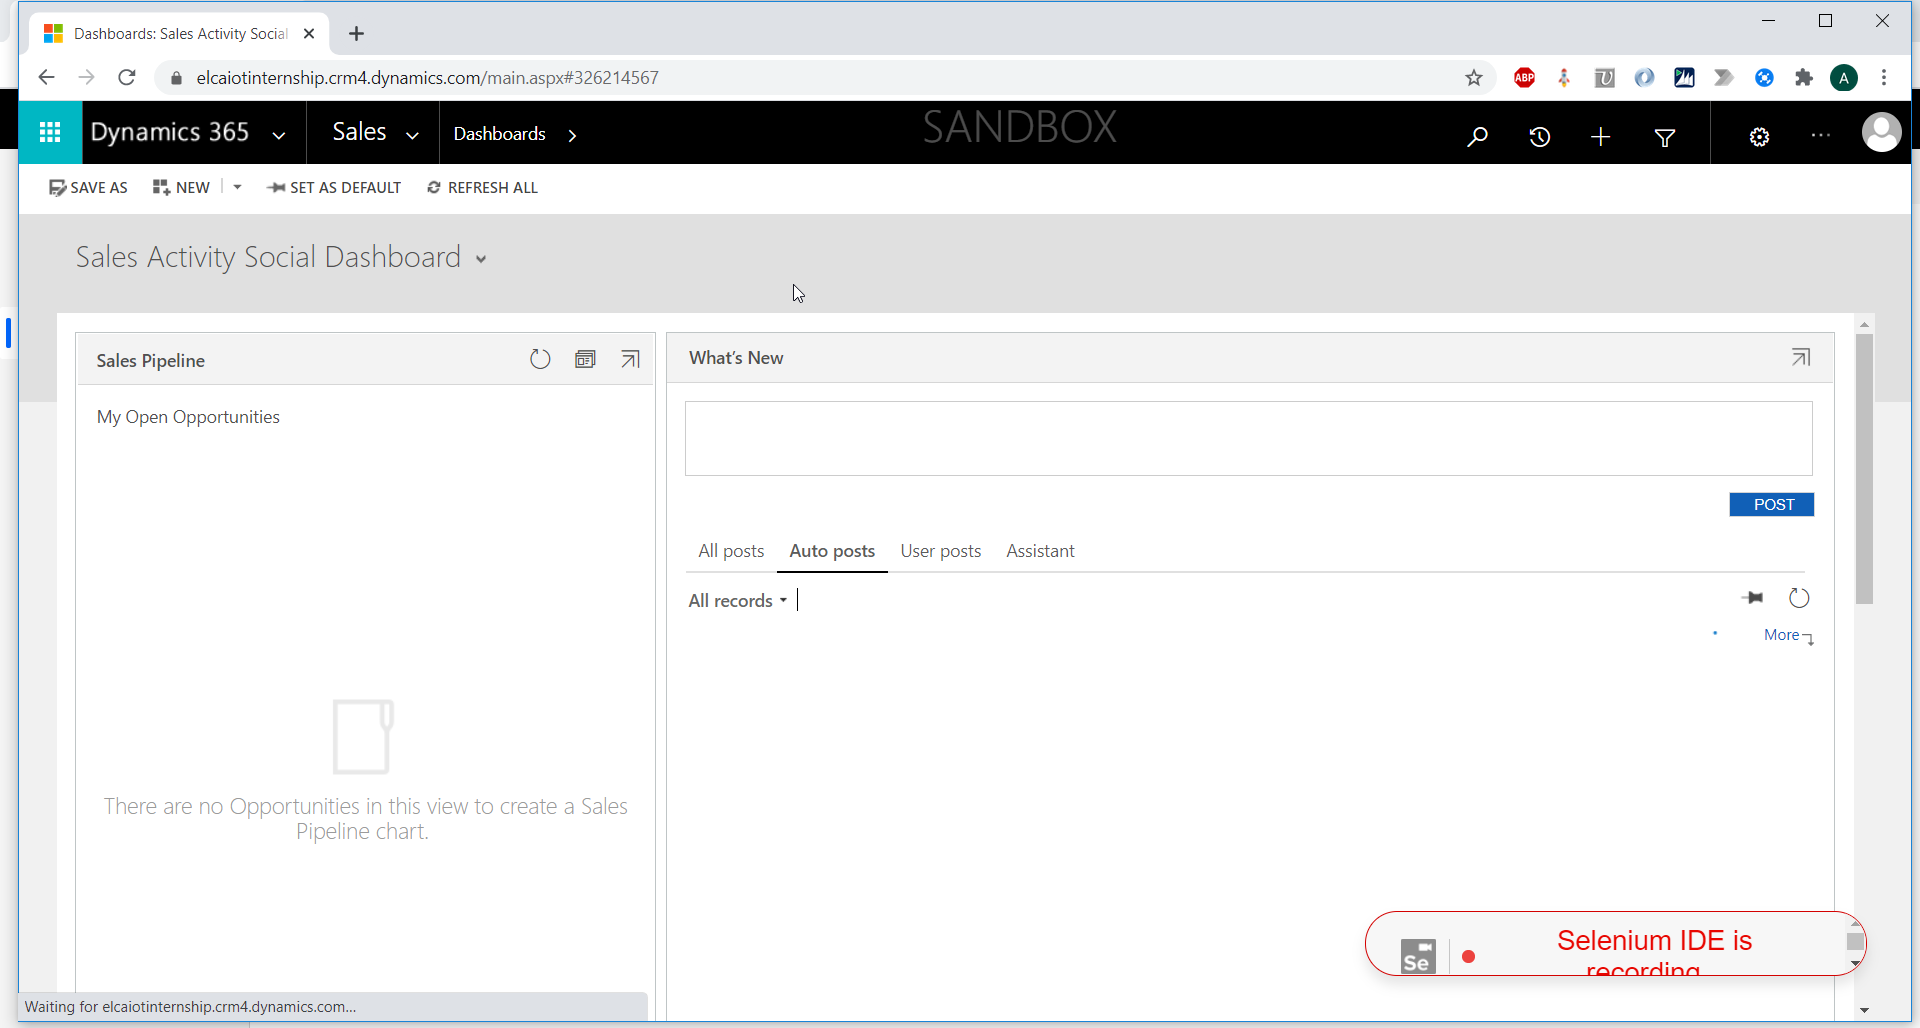Enlarge the Sales Pipeline chart
This screenshot has width=1920, height=1028.
coord(630,359)
